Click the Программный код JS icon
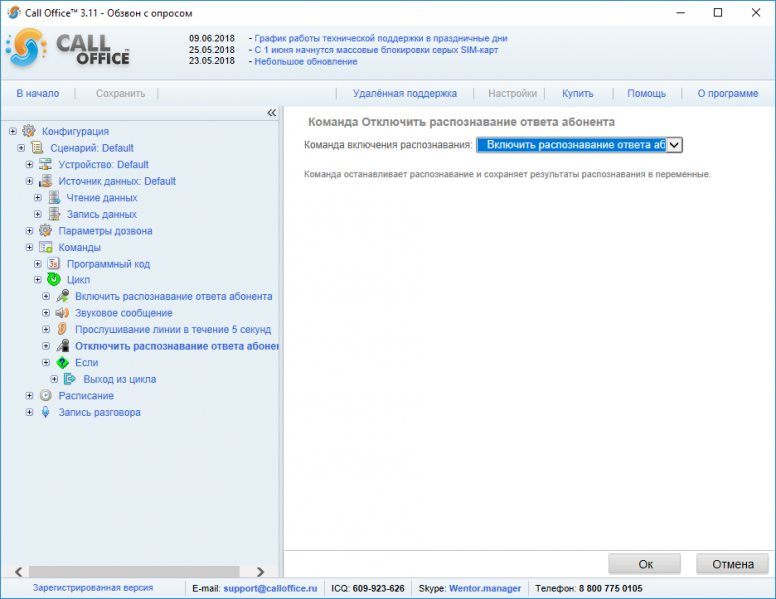The height and width of the screenshot is (599, 776). click(x=54, y=263)
